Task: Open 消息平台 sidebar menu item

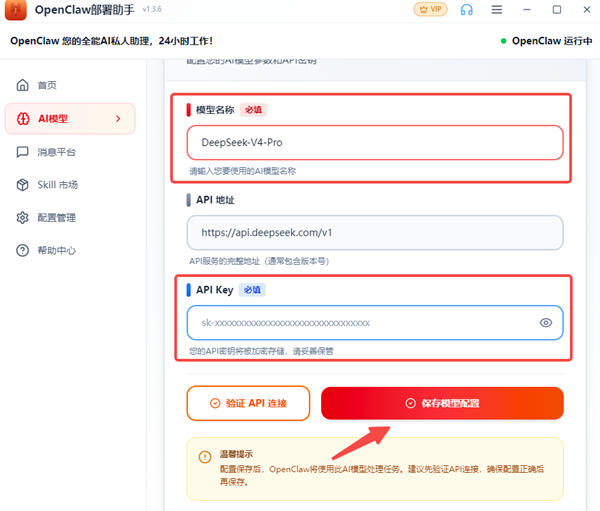Action: click(x=70, y=152)
